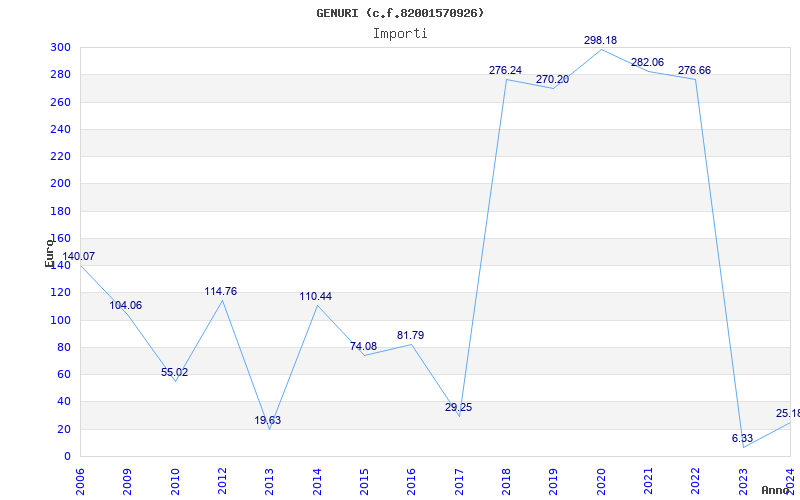Select the 104.06 data label
Image resolution: width=800 pixels, height=500 pixels.
126,306
